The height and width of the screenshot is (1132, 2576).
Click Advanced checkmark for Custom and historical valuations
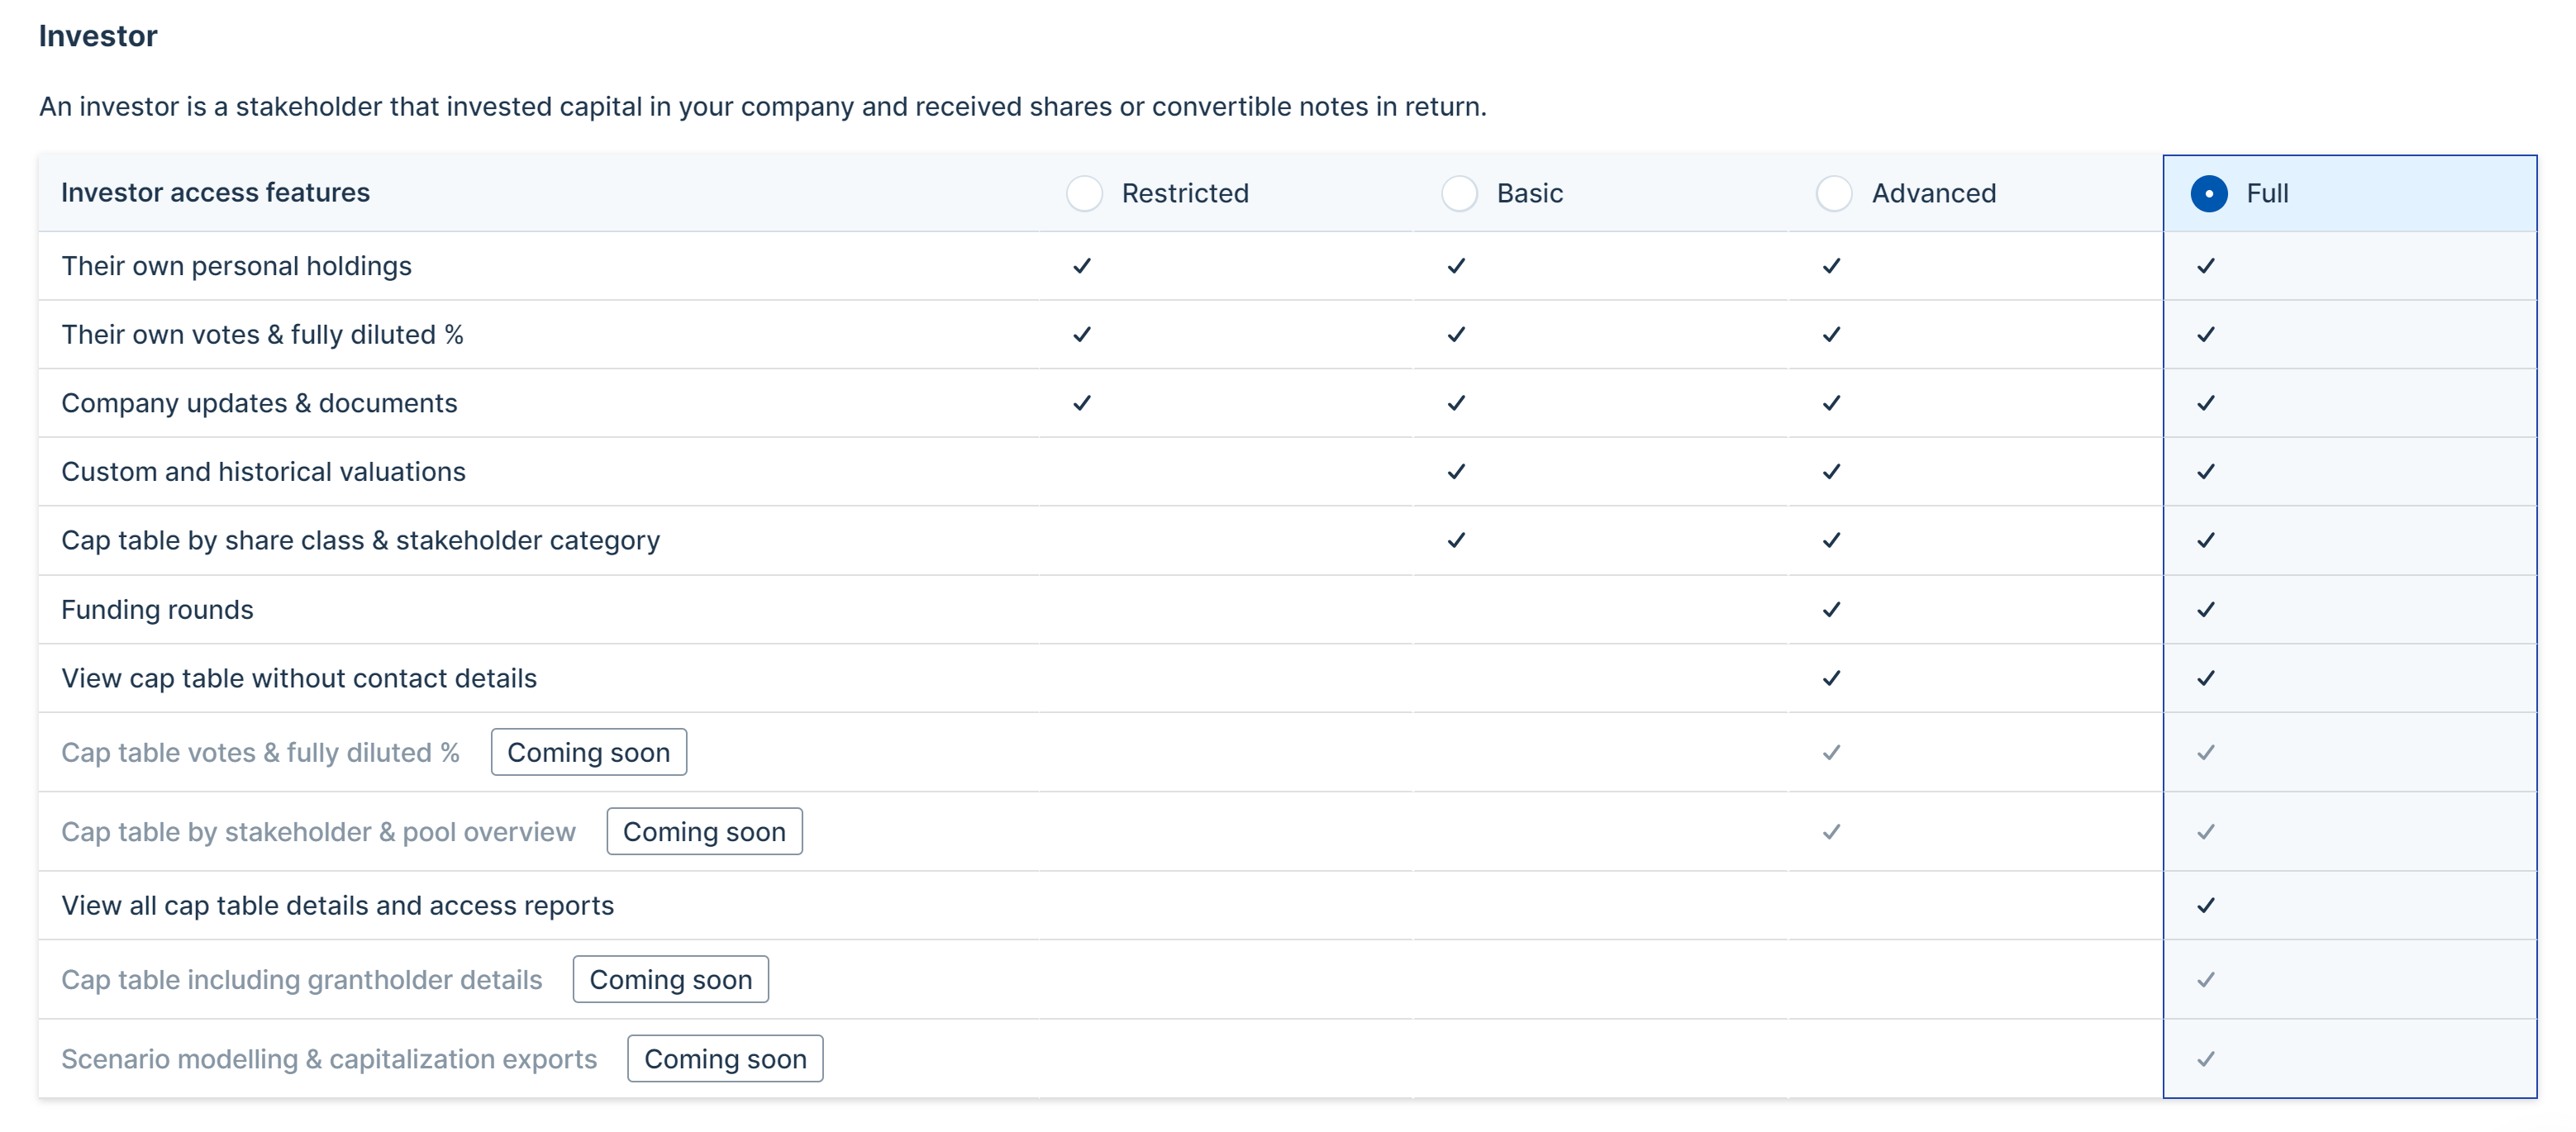pos(1832,471)
